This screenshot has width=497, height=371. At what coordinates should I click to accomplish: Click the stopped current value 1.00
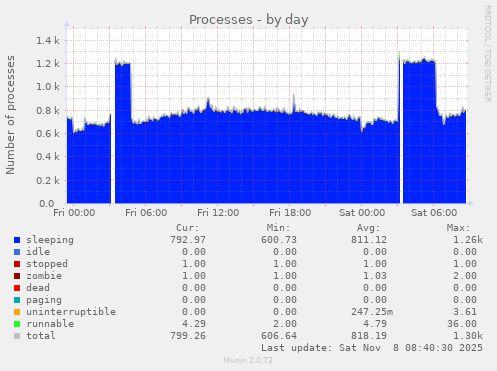pyautogui.click(x=194, y=264)
